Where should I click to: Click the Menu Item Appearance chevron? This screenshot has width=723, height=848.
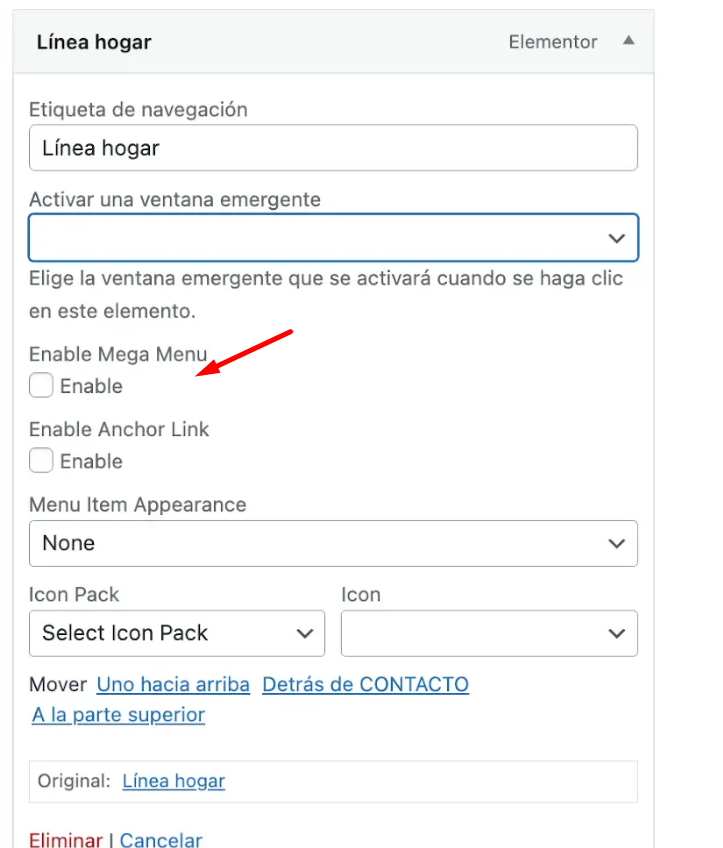[616, 544]
